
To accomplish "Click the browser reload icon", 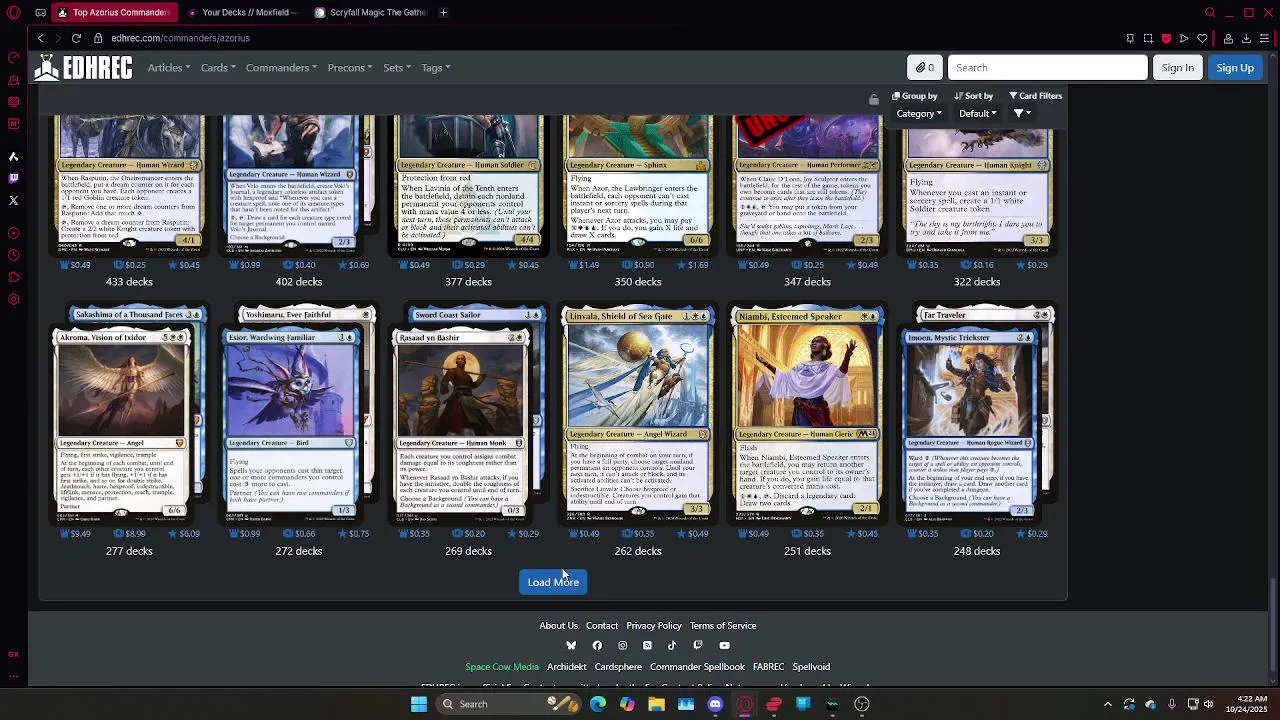I will (x=76, y=38).
